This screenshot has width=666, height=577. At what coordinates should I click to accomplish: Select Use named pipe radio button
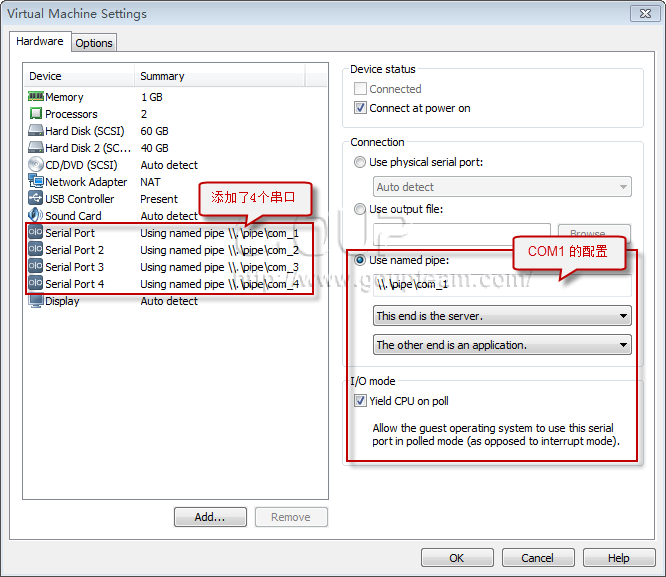(x=360, y=260)
